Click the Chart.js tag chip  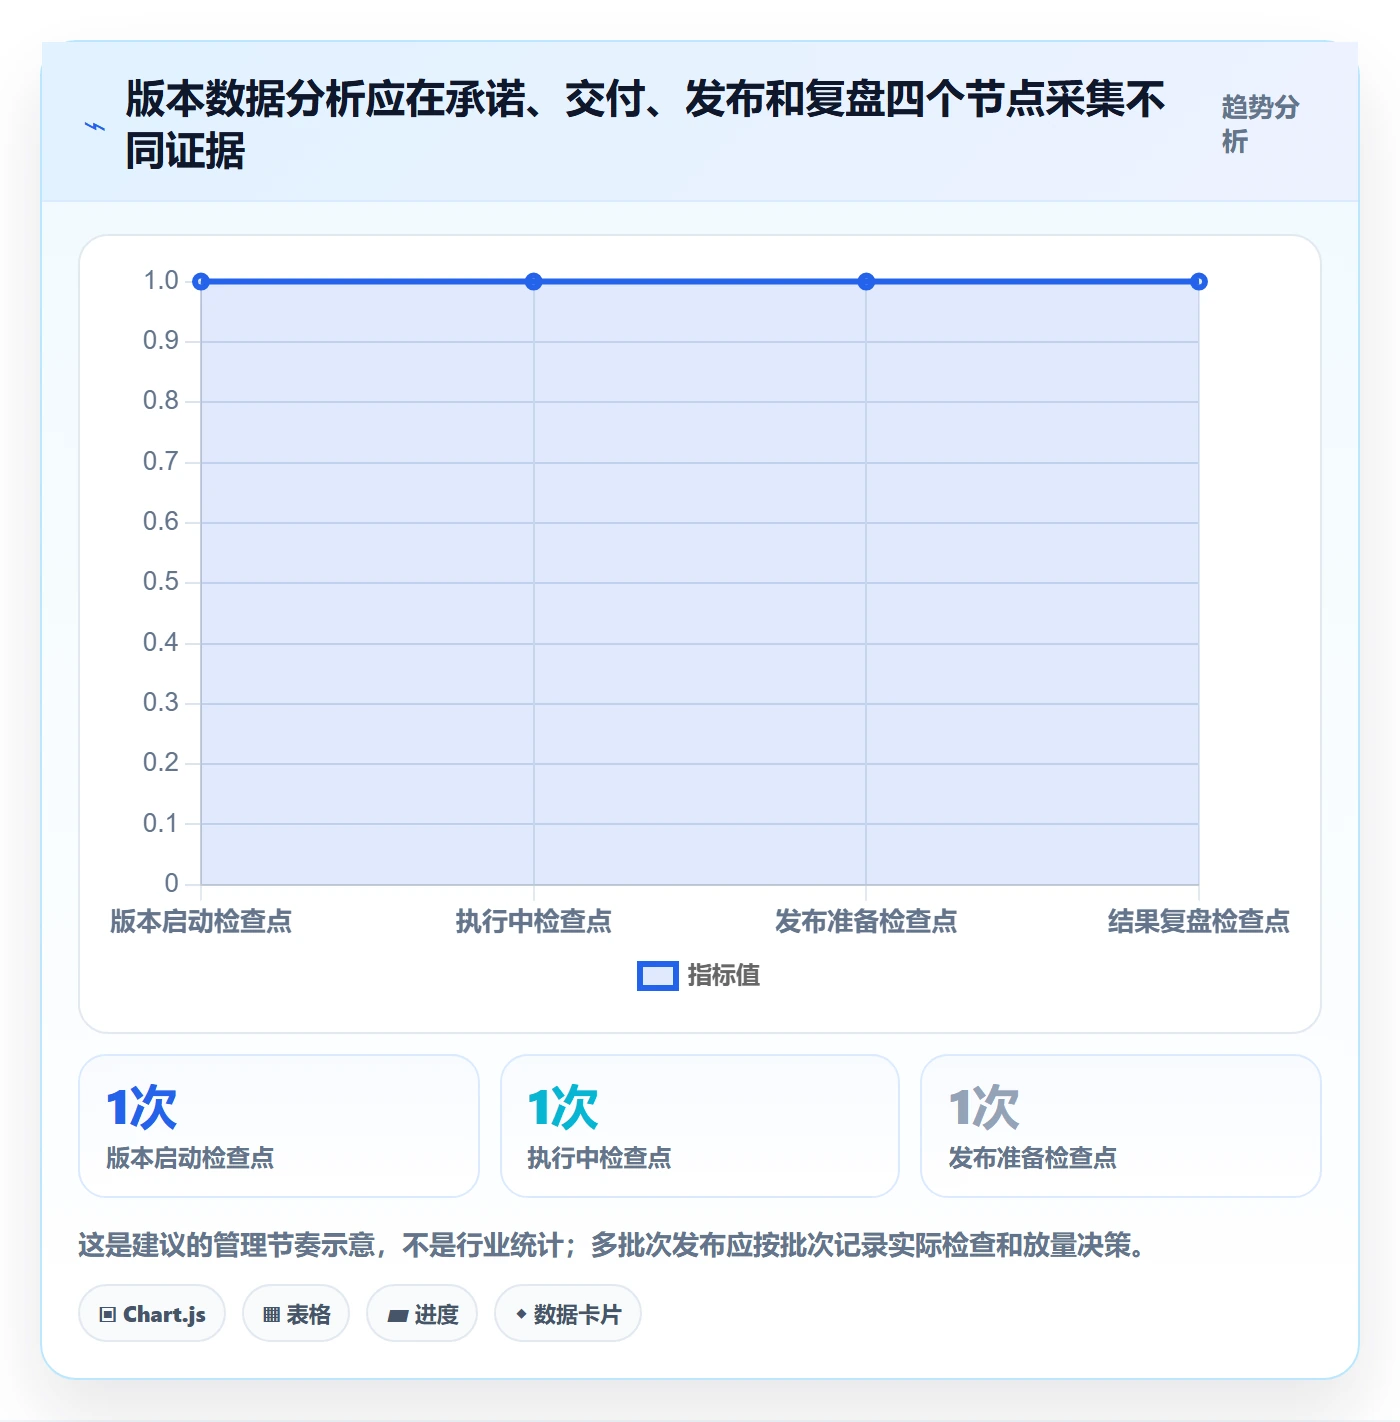tap(152, 1314)
